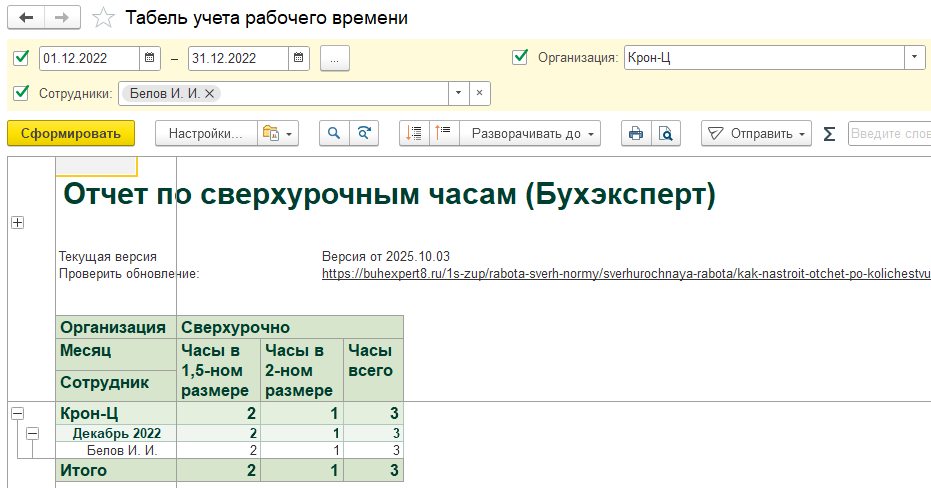Screen dimensions: 931x488
Task: Click the Сформировать button
Action: click(x=71, y=133)
